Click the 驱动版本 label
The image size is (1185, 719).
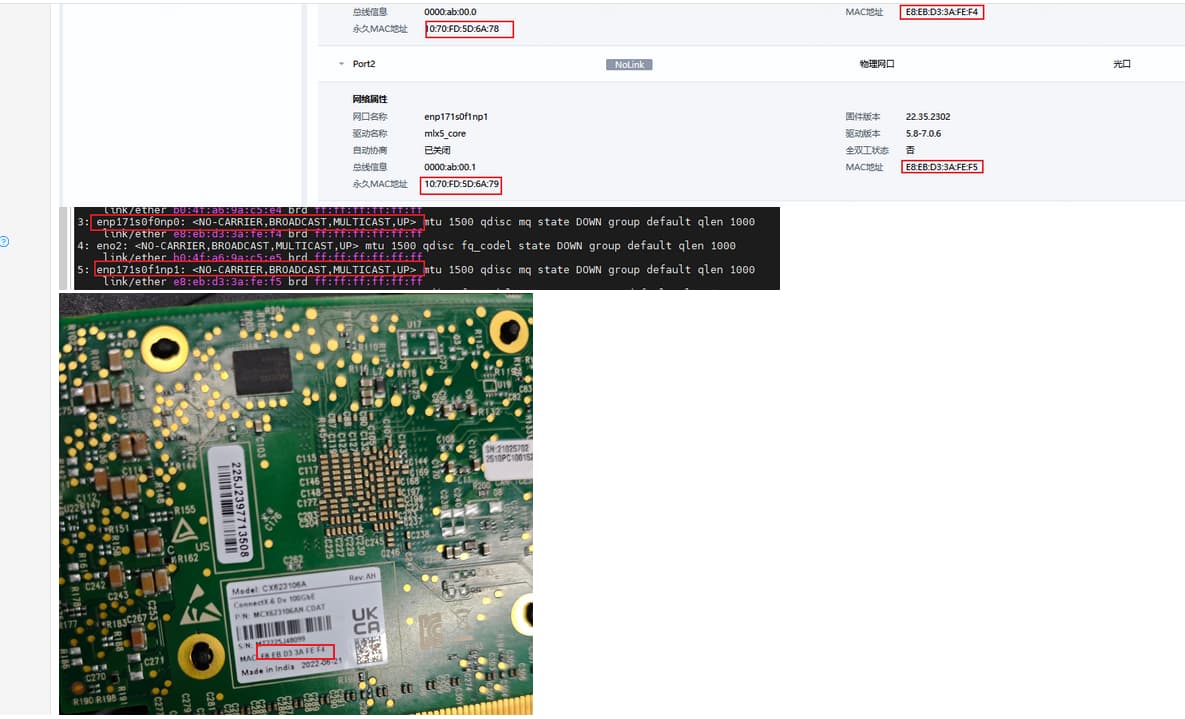point(862,134)
